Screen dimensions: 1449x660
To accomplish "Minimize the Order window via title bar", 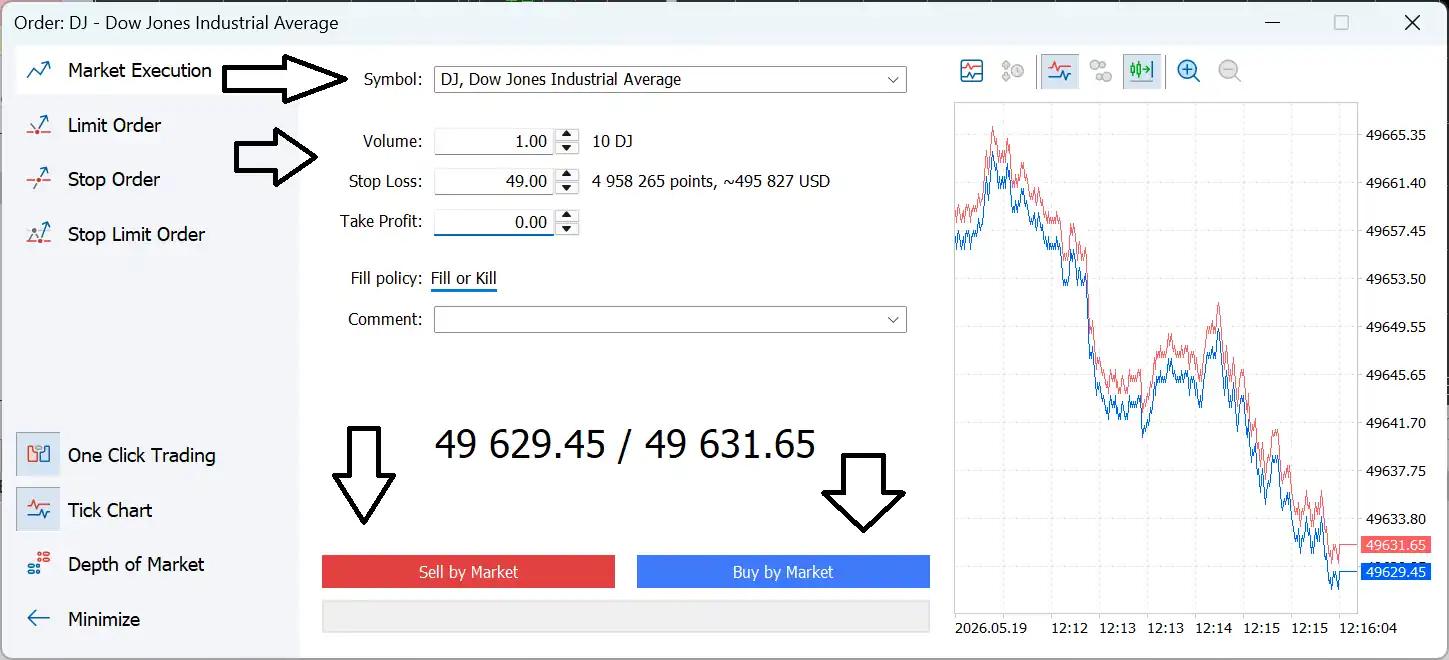I will coord(1273,22).
